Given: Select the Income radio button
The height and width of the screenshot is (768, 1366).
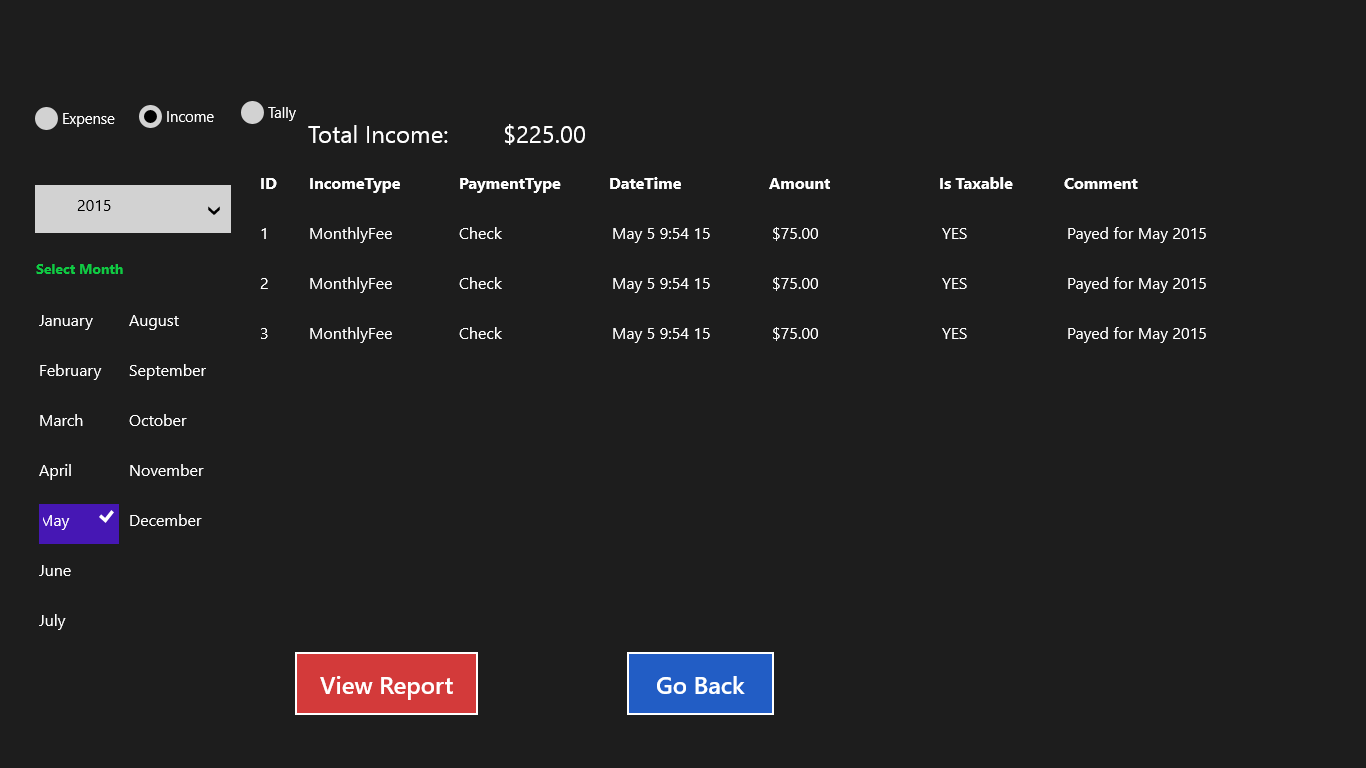Looking at the screenshot, I should point(150,117).
